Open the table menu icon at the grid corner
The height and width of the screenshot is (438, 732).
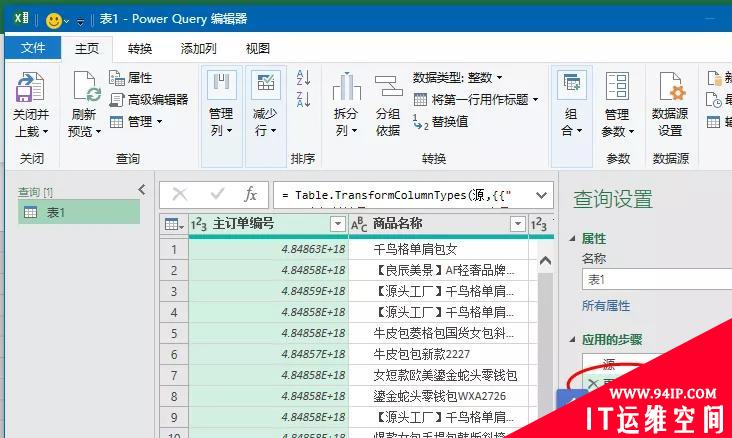click(174, 225)
